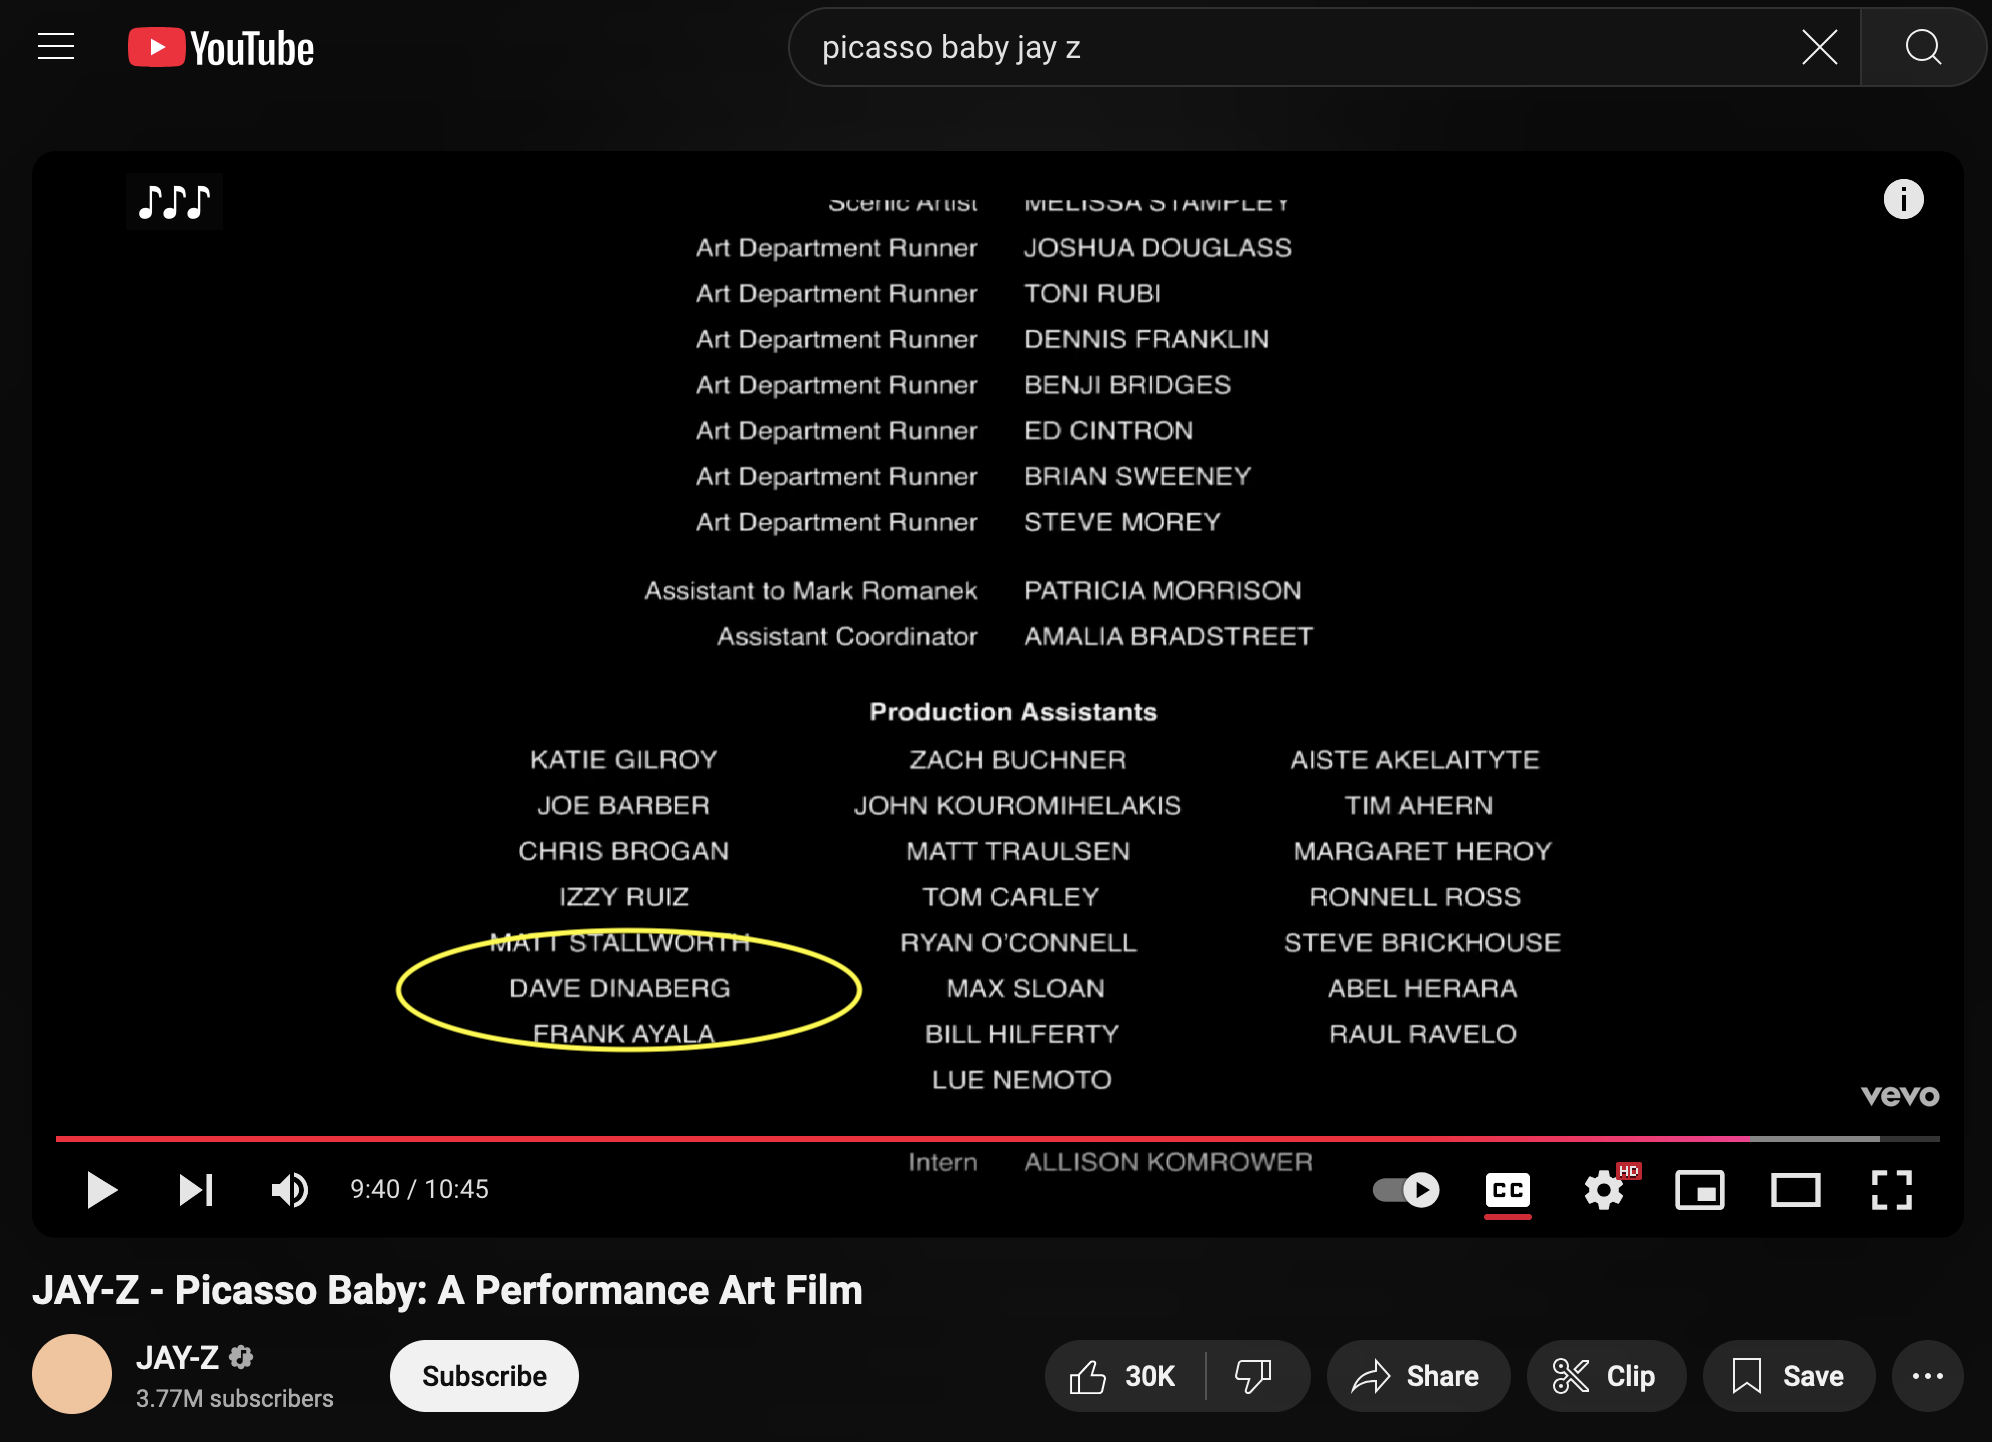The image size is (1992, 1442).
Task: Switch to theater mode
Action: pos(1795,1189)
